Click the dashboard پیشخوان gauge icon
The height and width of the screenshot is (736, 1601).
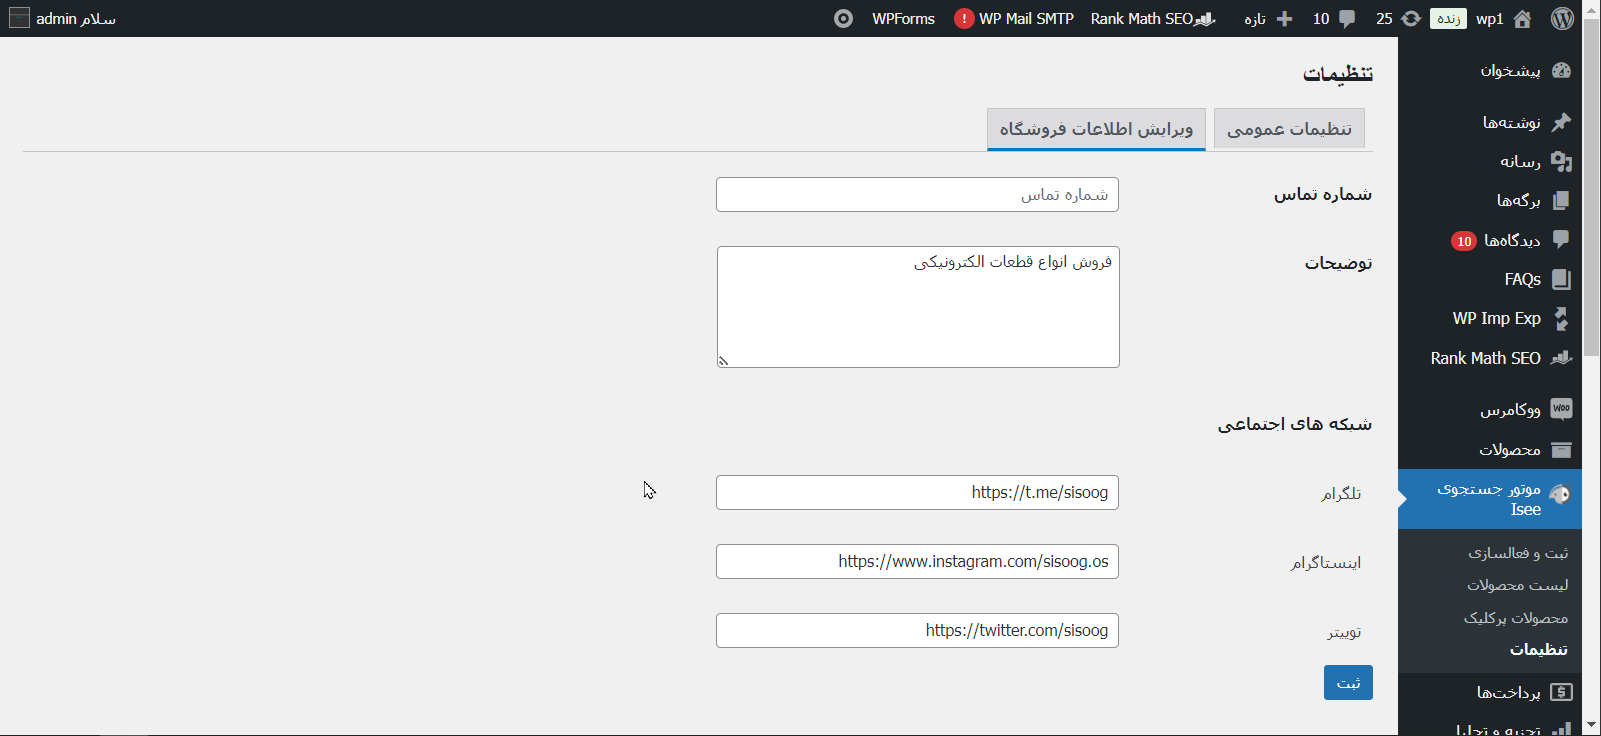point(1561,70)
